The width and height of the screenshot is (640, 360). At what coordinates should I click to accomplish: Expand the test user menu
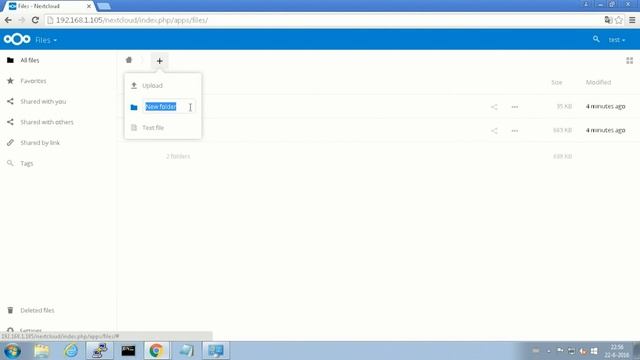617,40
